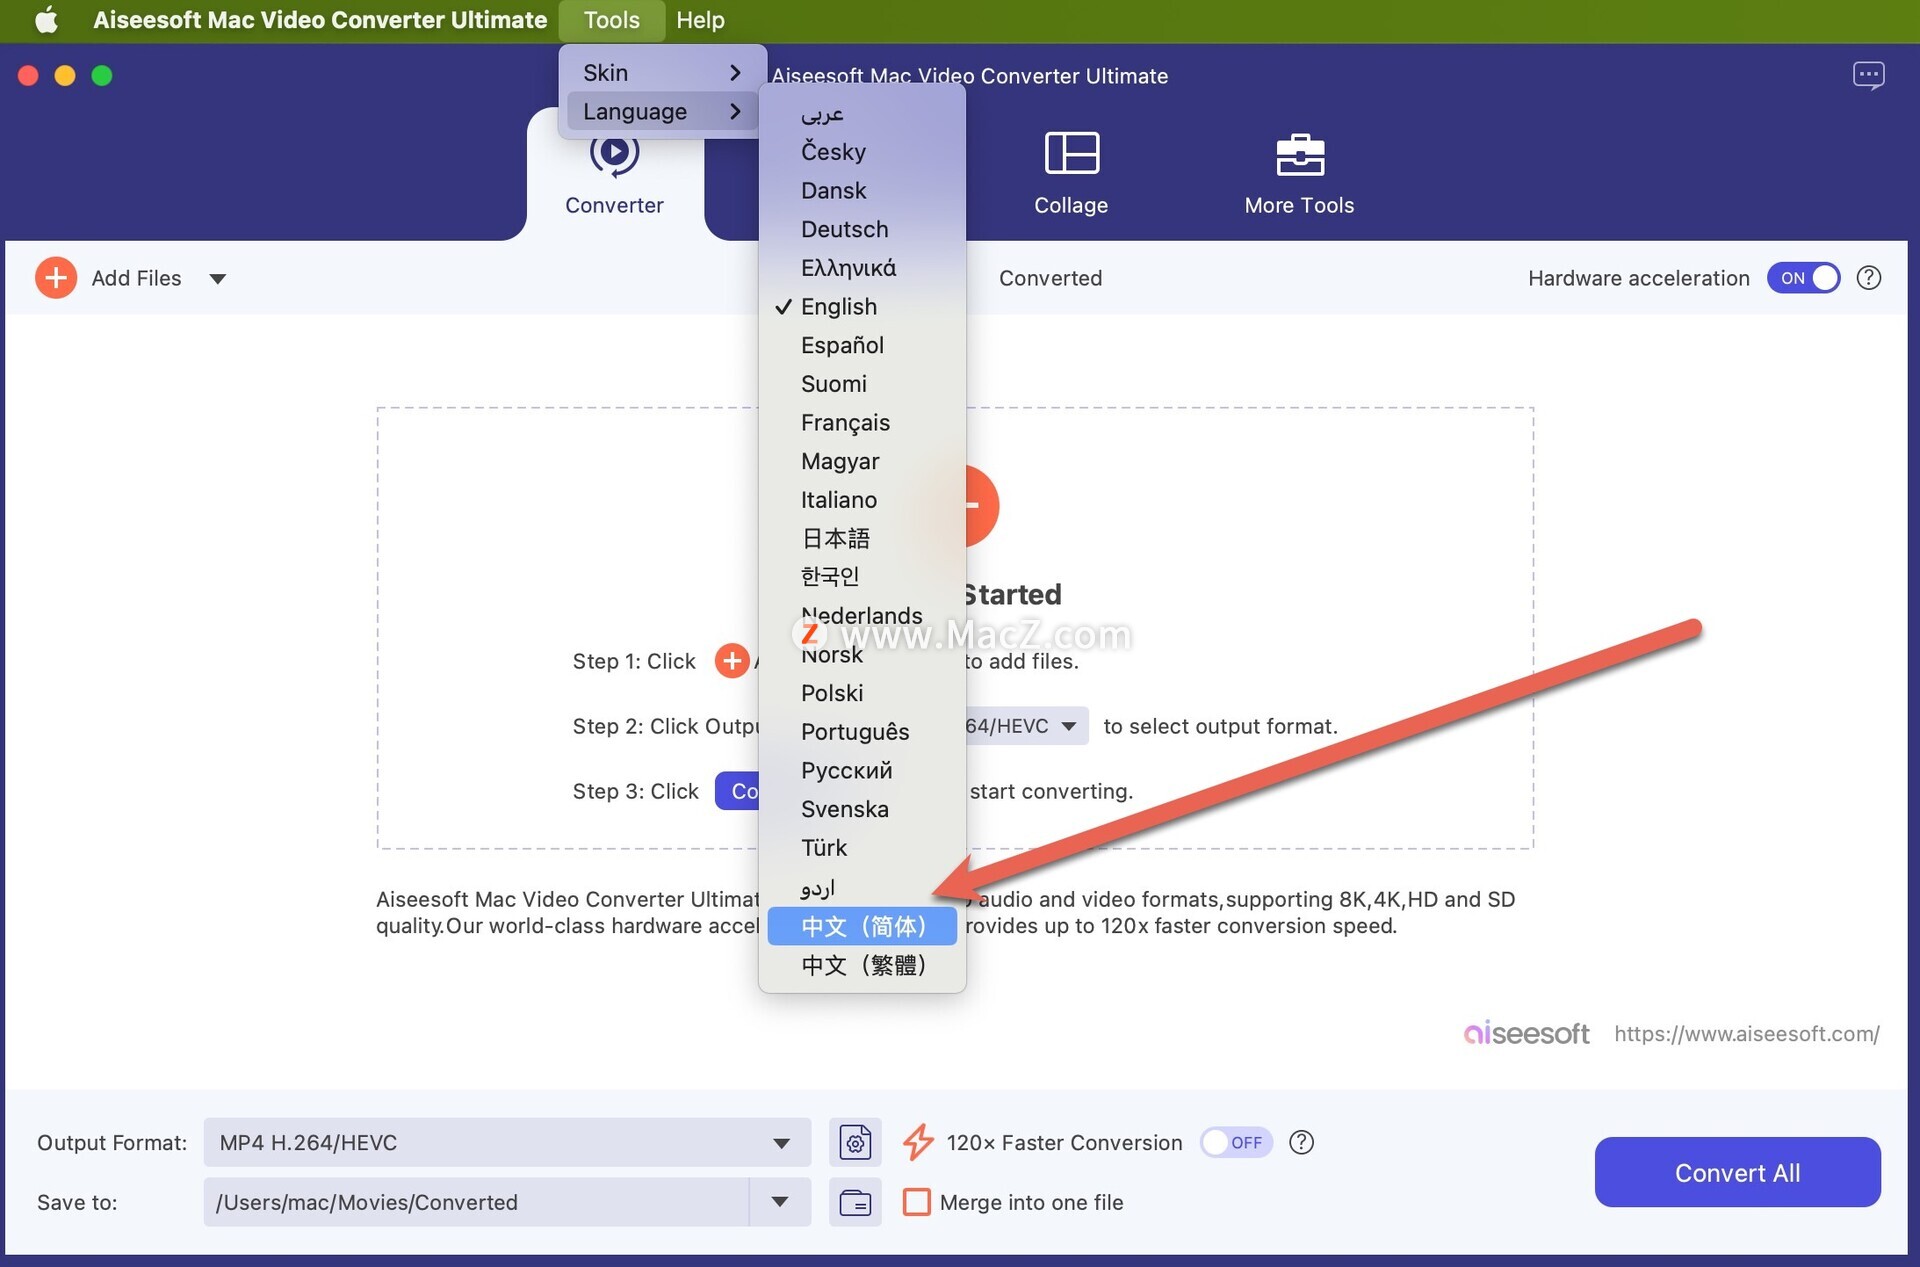Viewport: 1920px width, 1267px height.
Task: Select Korean (한국인) language
Action: pyautogui.click(x=862, y=577)
